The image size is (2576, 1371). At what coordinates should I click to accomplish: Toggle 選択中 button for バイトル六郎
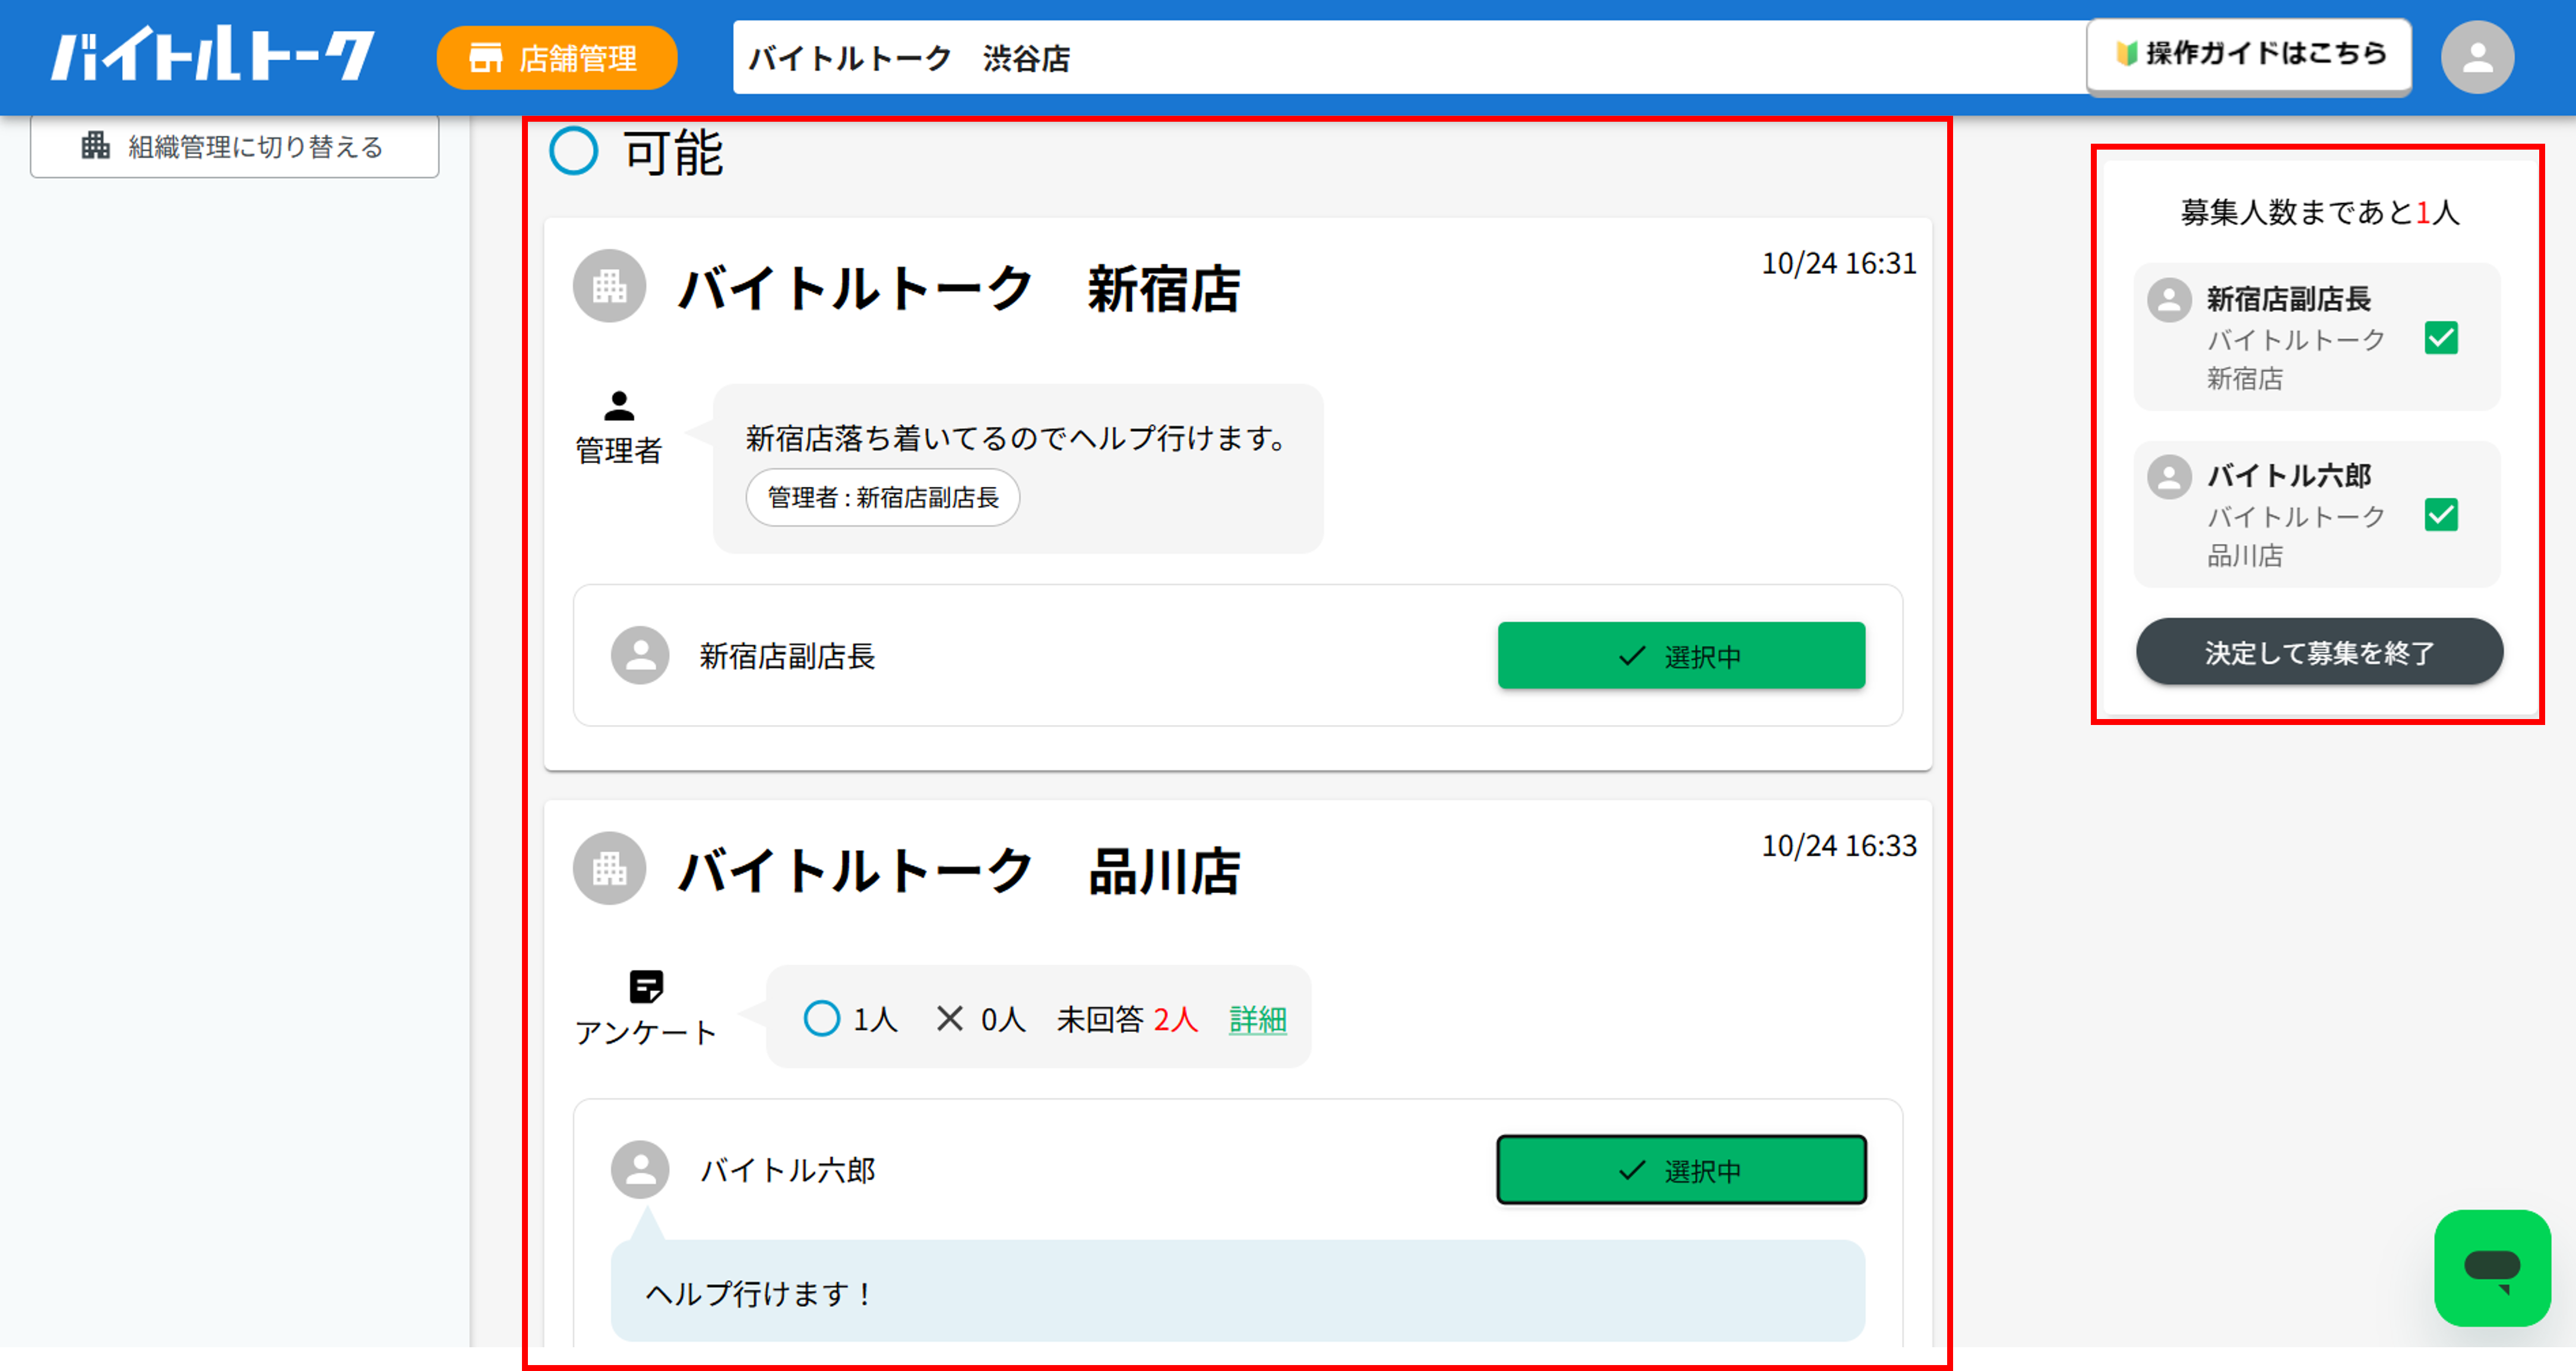pyautogui.click(x=1681, y=1170)
